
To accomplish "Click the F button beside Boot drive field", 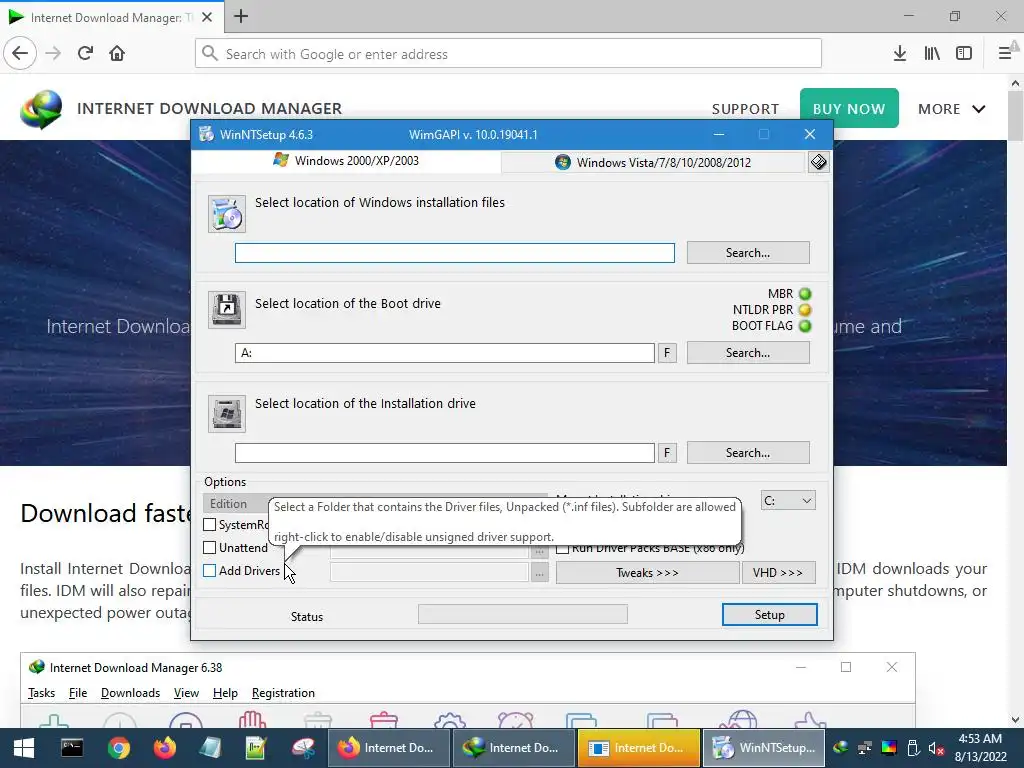I will coord(667,353).
